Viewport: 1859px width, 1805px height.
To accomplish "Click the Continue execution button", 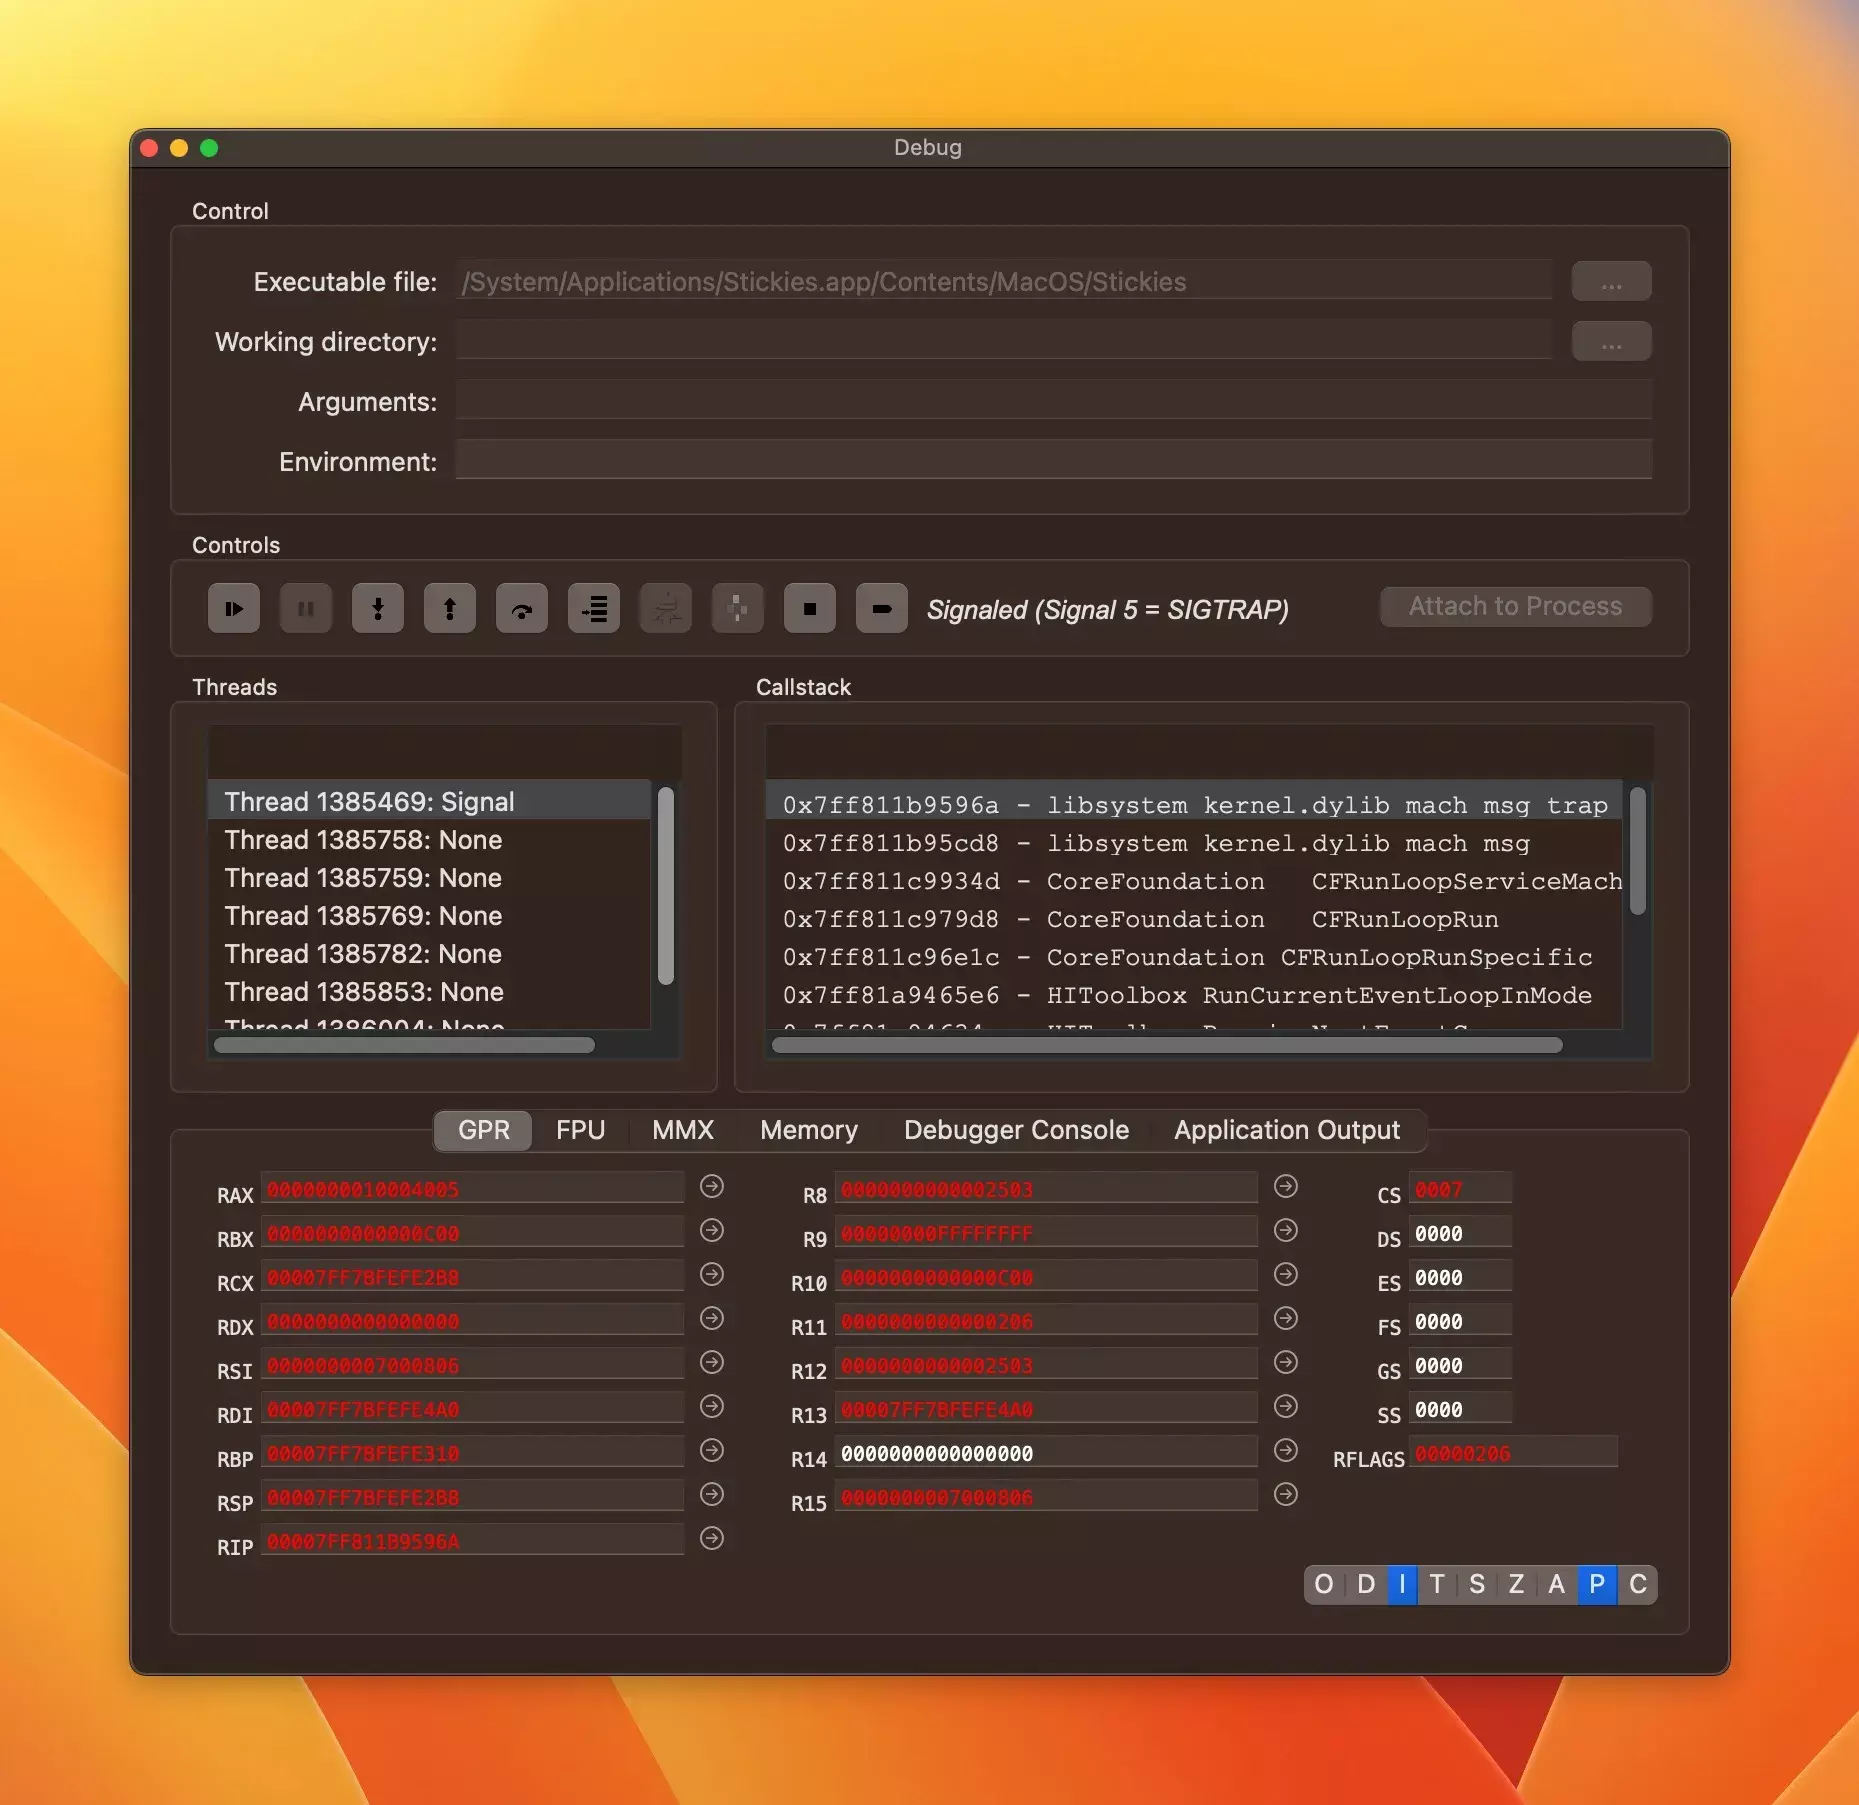I will 234,608.
